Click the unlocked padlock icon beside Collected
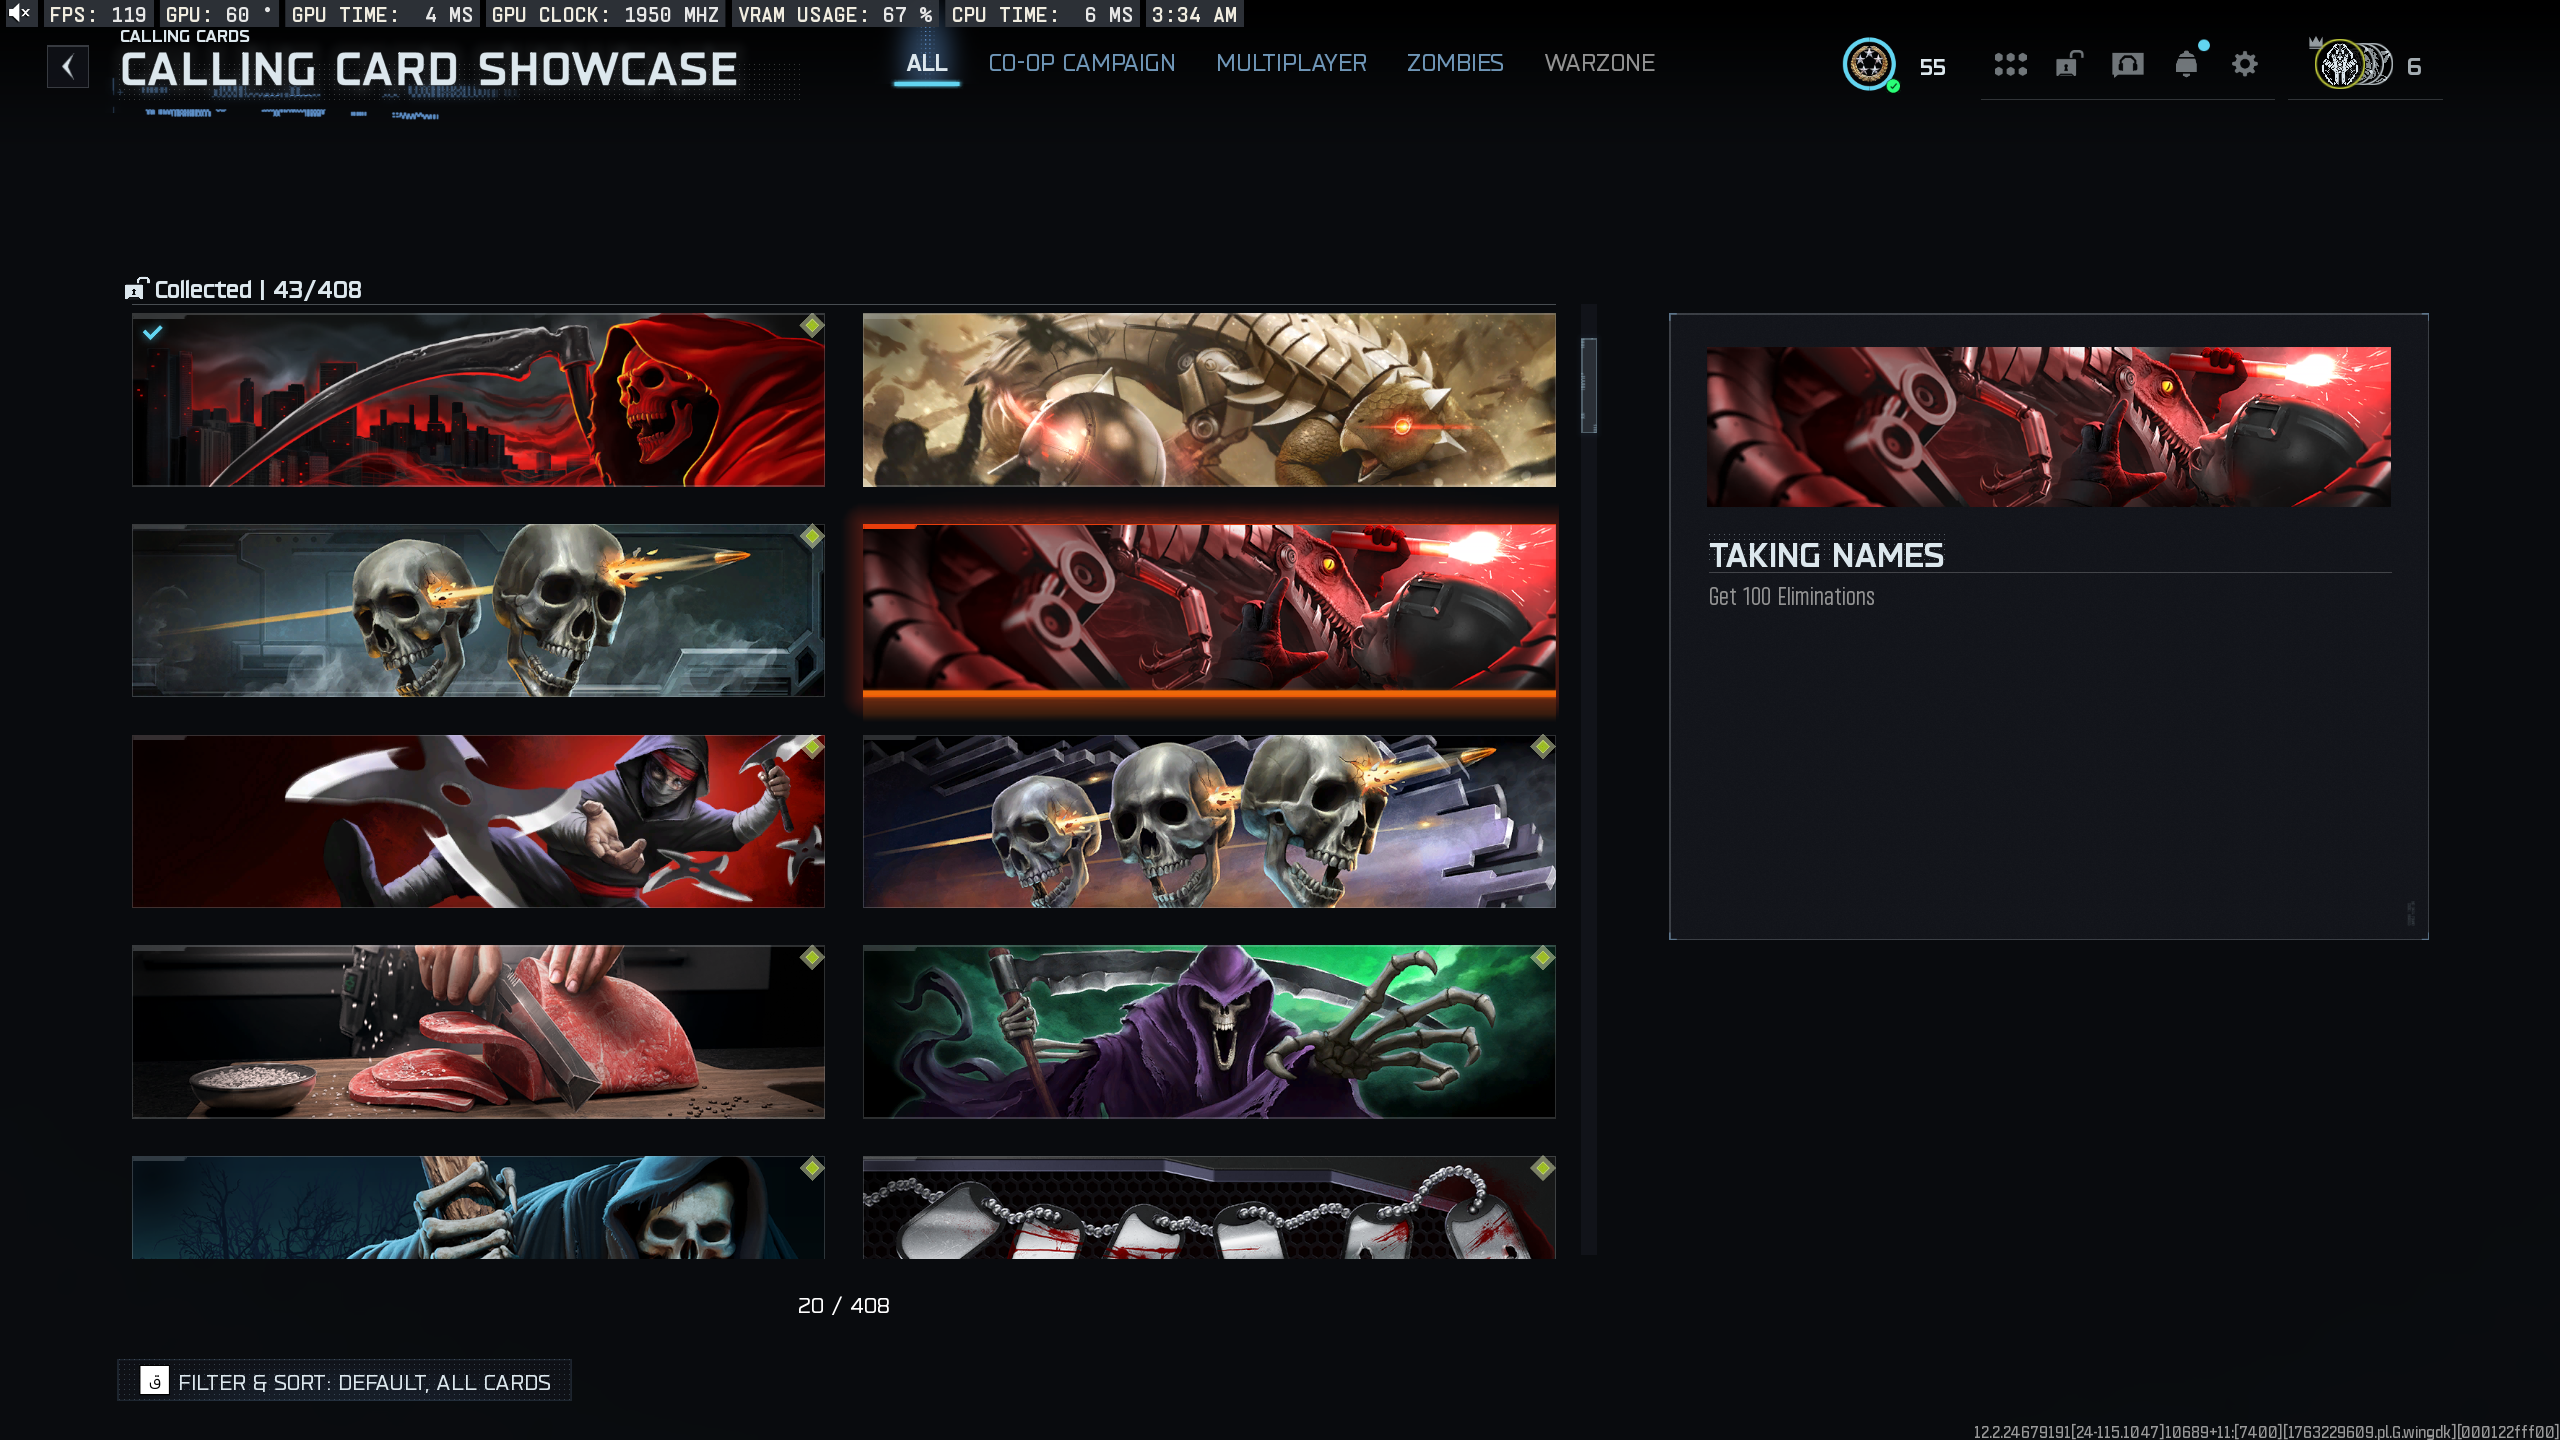This screenshot has width=2560, height=1440. click(x=136, y=289)
